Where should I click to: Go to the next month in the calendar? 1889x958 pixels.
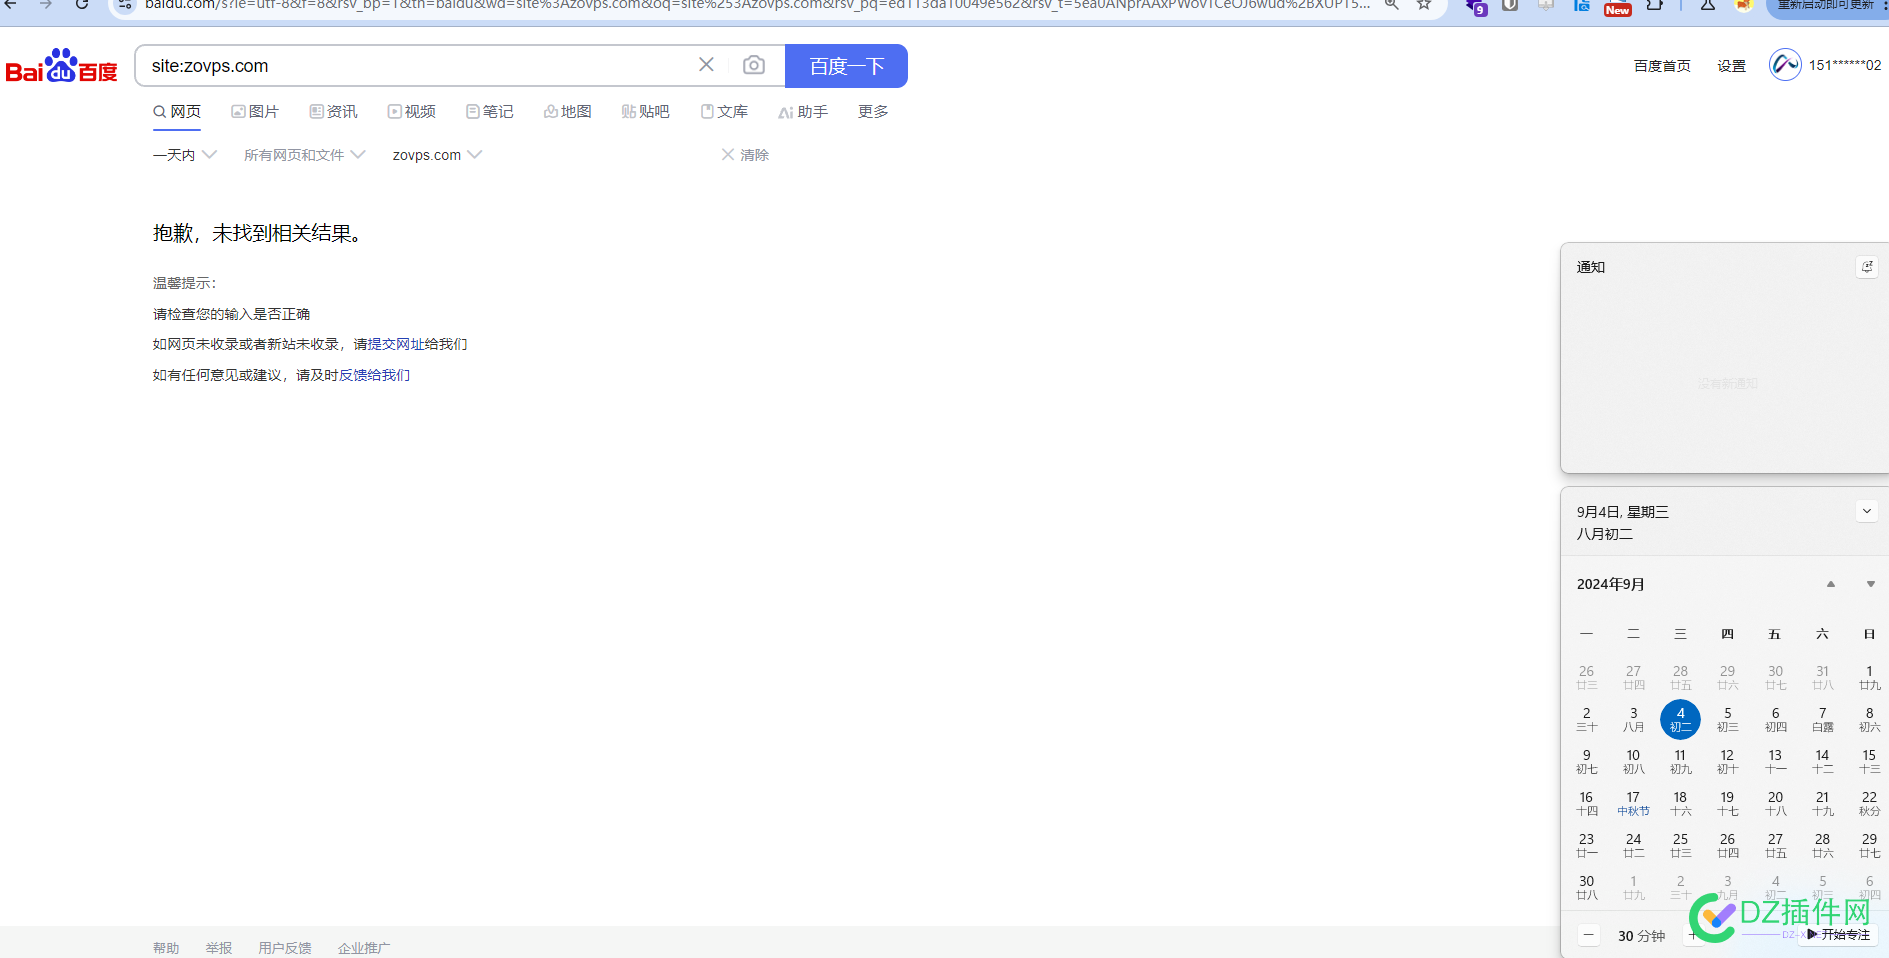pyautogui.click(x=1871, y=584)
